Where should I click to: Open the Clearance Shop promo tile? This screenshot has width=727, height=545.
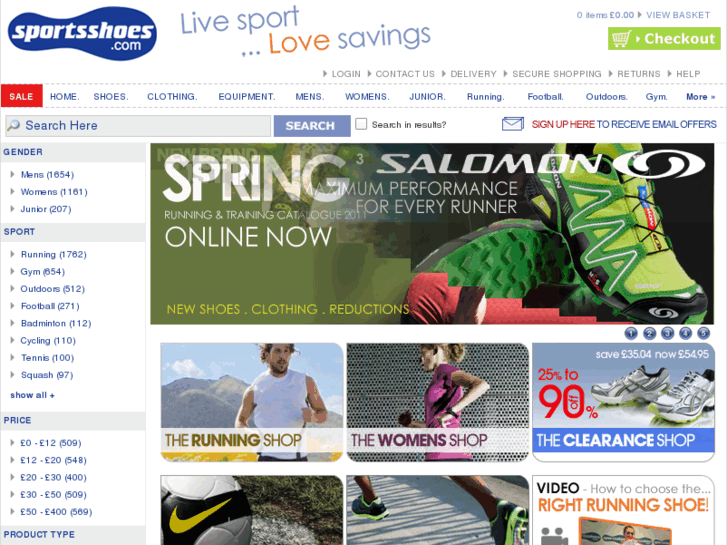click(623, 402)
